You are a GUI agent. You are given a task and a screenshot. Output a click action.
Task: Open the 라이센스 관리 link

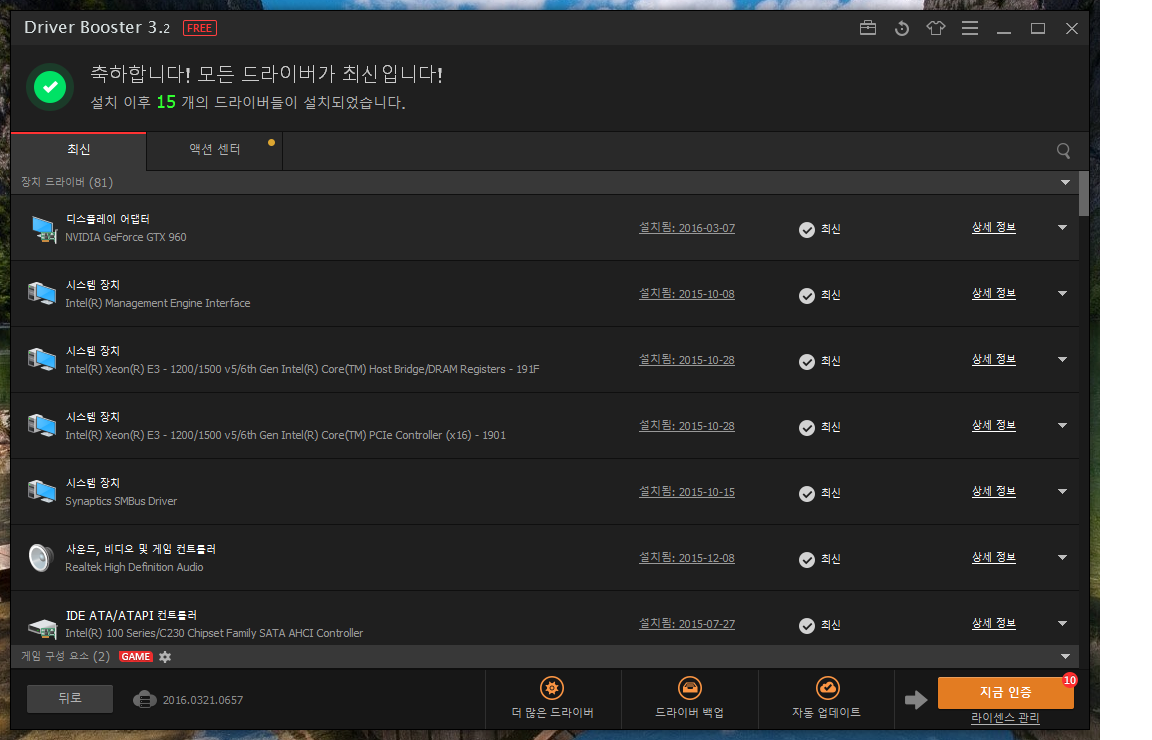click(1005, 718)
